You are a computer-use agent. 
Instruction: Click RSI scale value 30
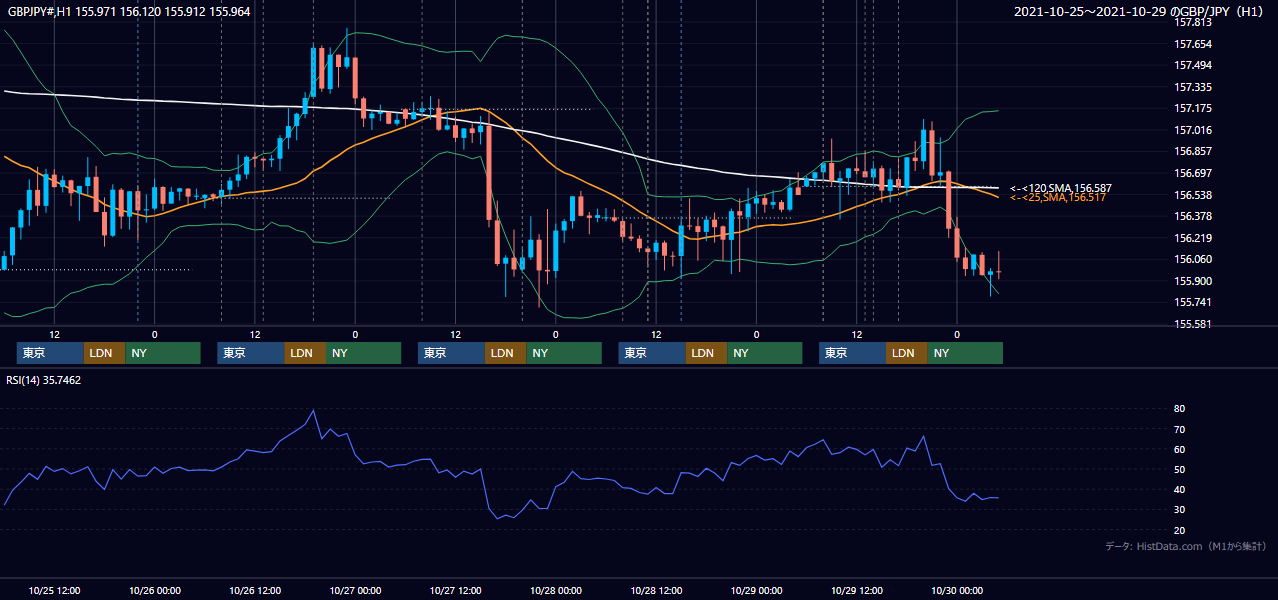coord(1180,509)
